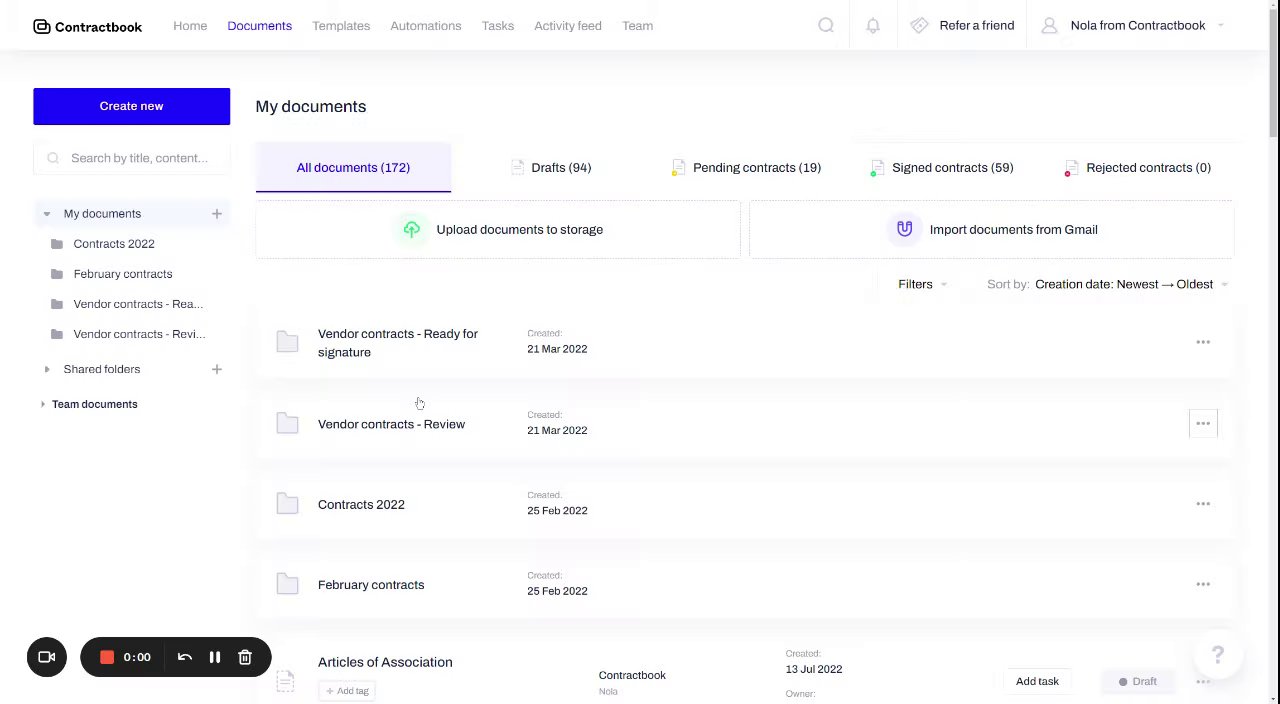Image resolution: width=1280 pixels, height=704 pixels.
Task: Click the plus icon beside My documents
Action: tap(216, 214)
